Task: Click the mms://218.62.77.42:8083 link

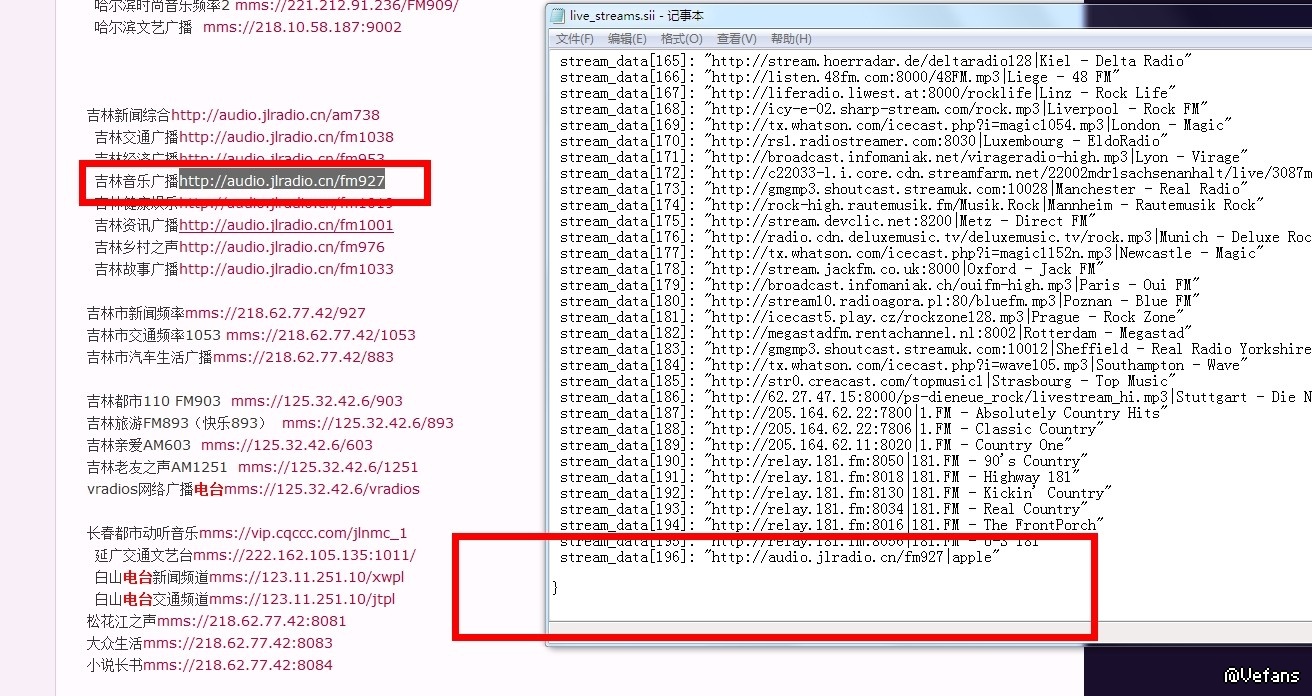Action: click(238, 643)
